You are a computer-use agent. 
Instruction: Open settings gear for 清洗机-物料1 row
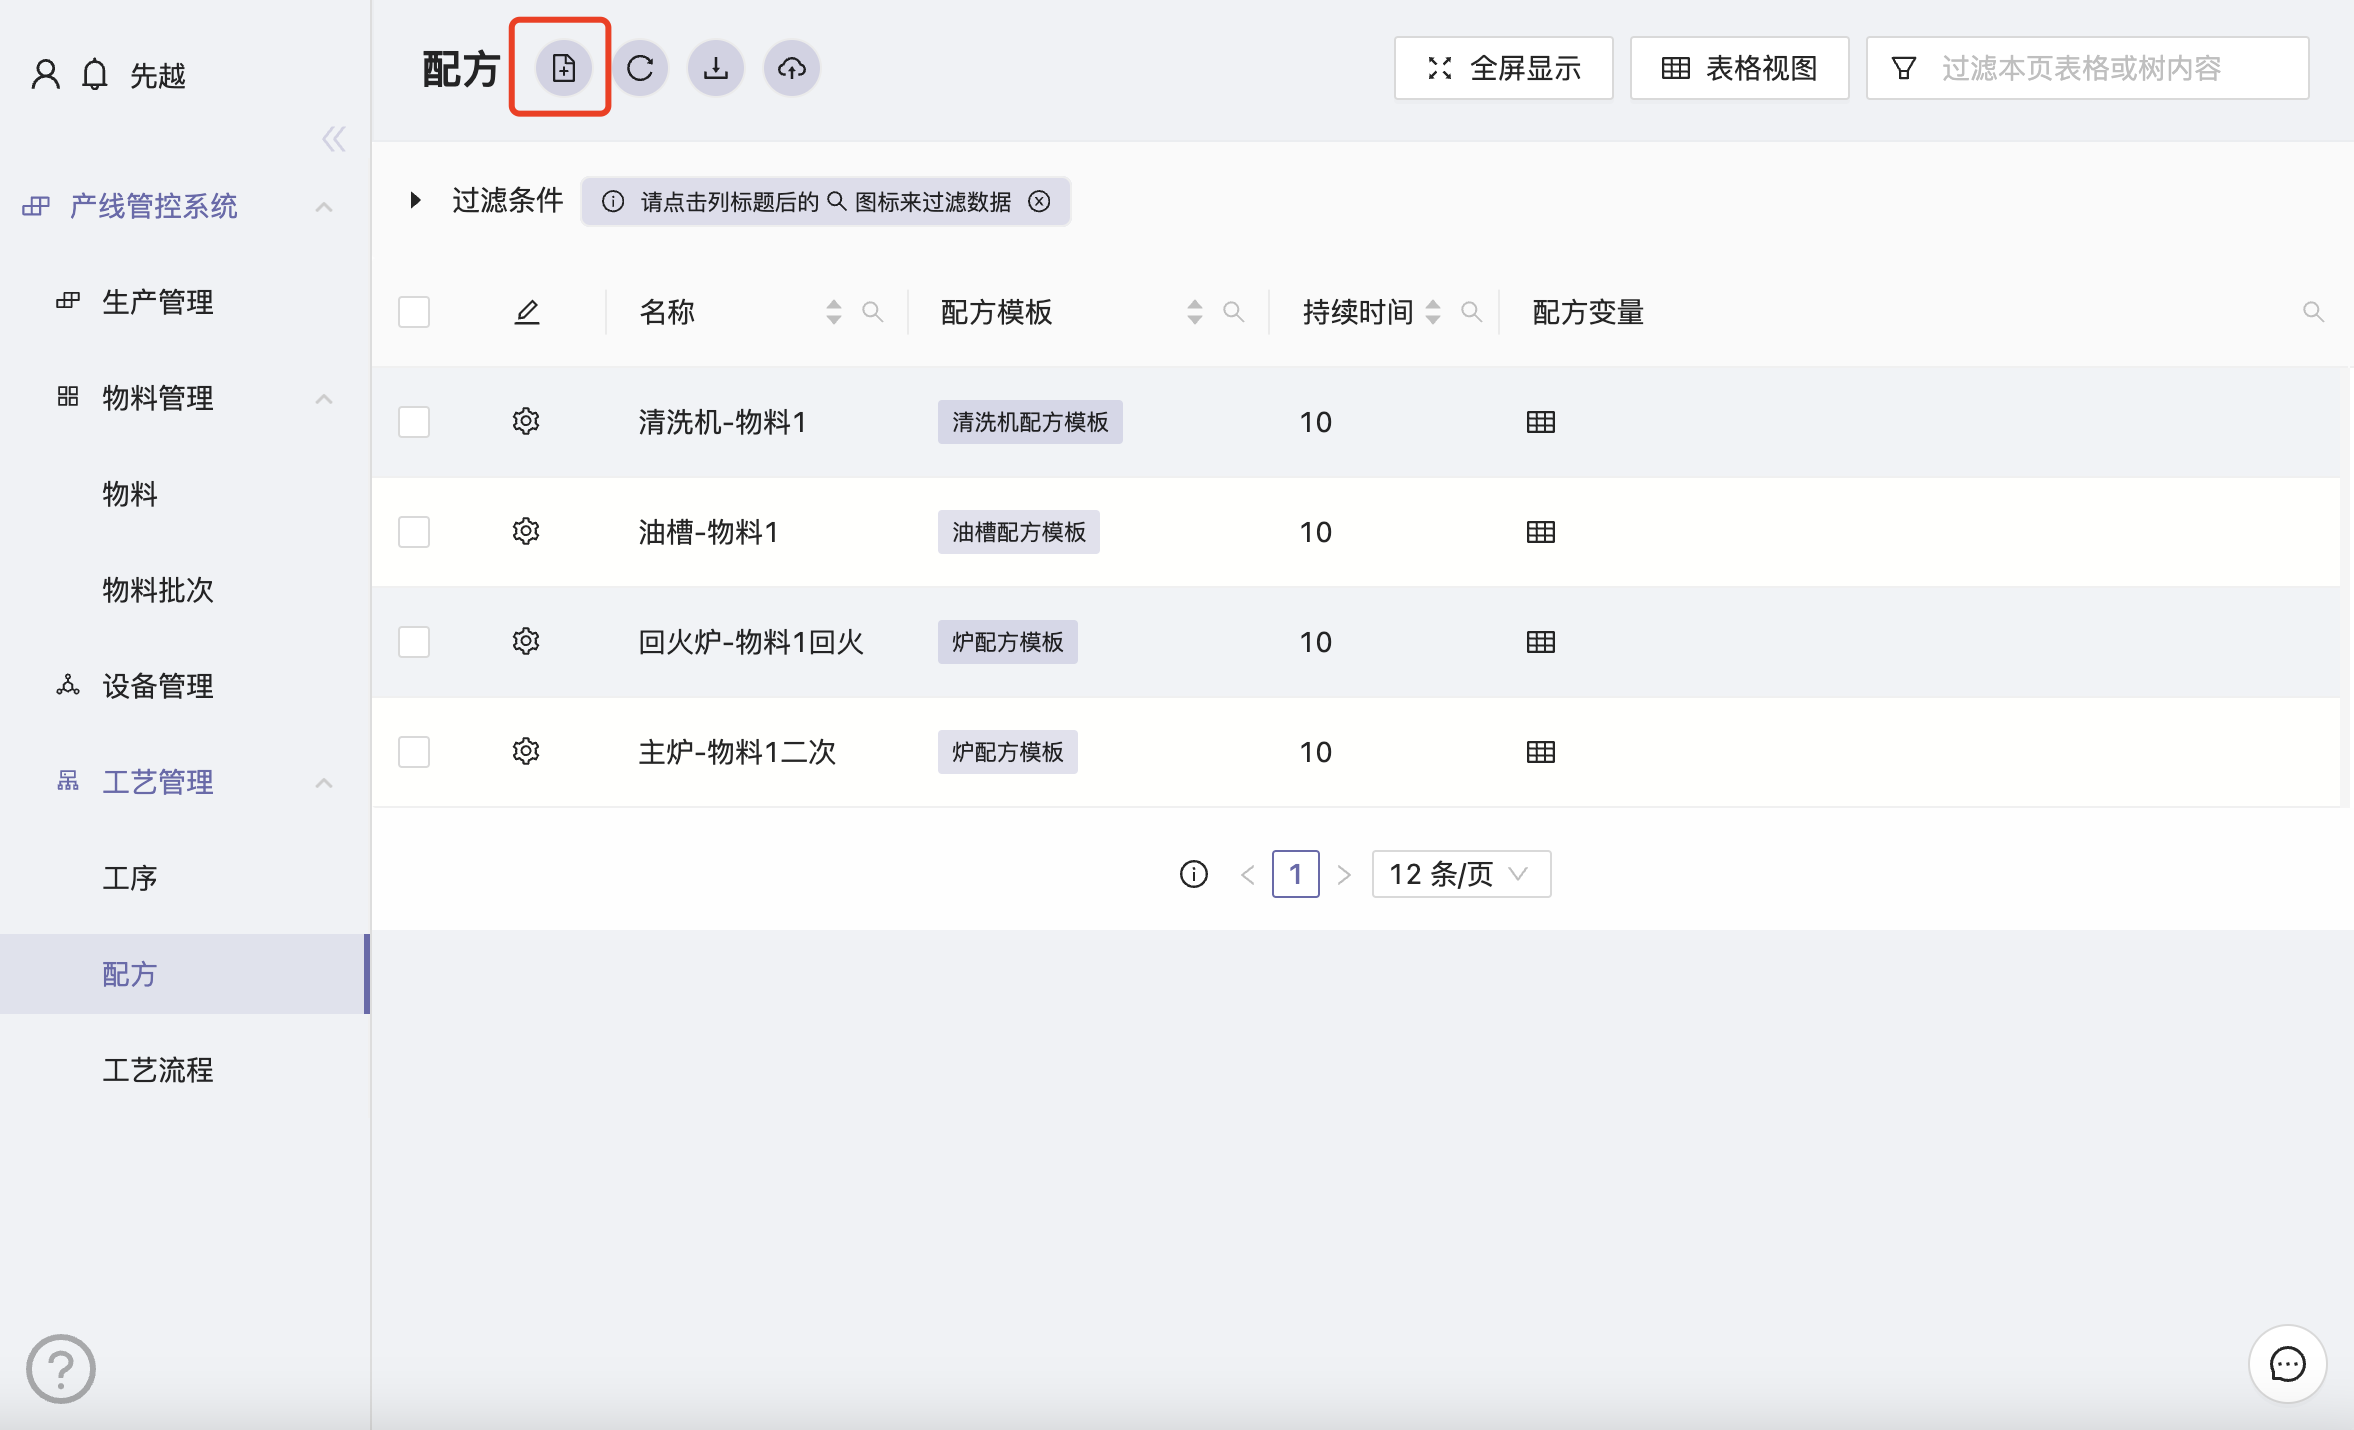[x=526, y=421]
